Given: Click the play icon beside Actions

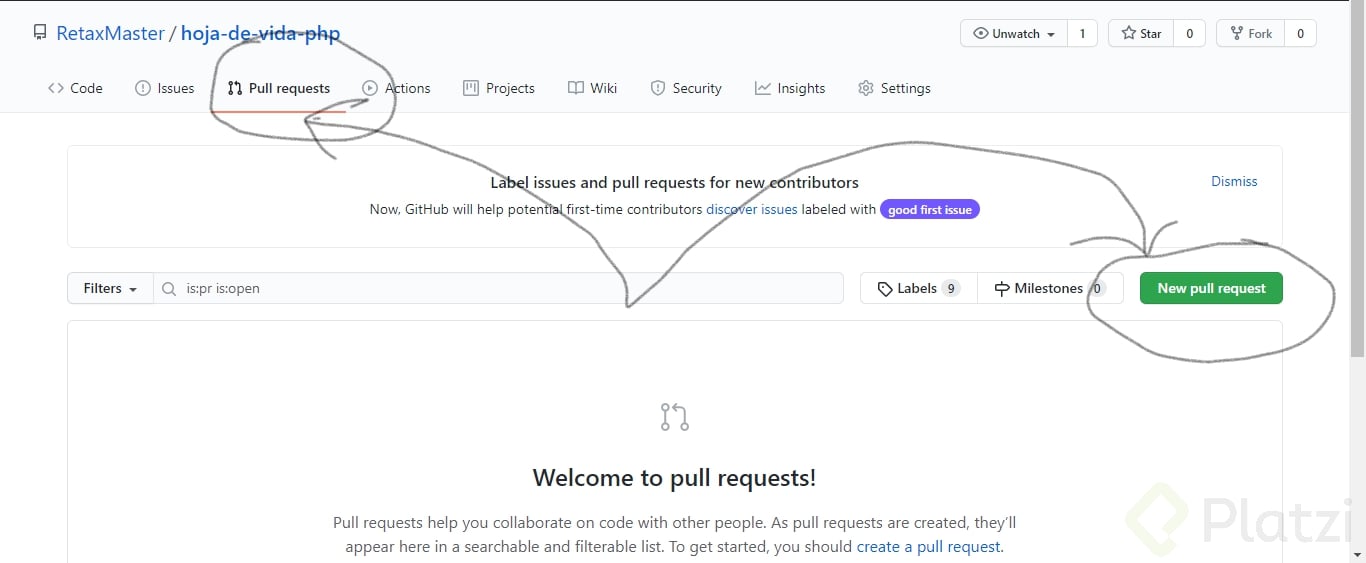Looking at the screenshot, I should (x=370, y=88).
